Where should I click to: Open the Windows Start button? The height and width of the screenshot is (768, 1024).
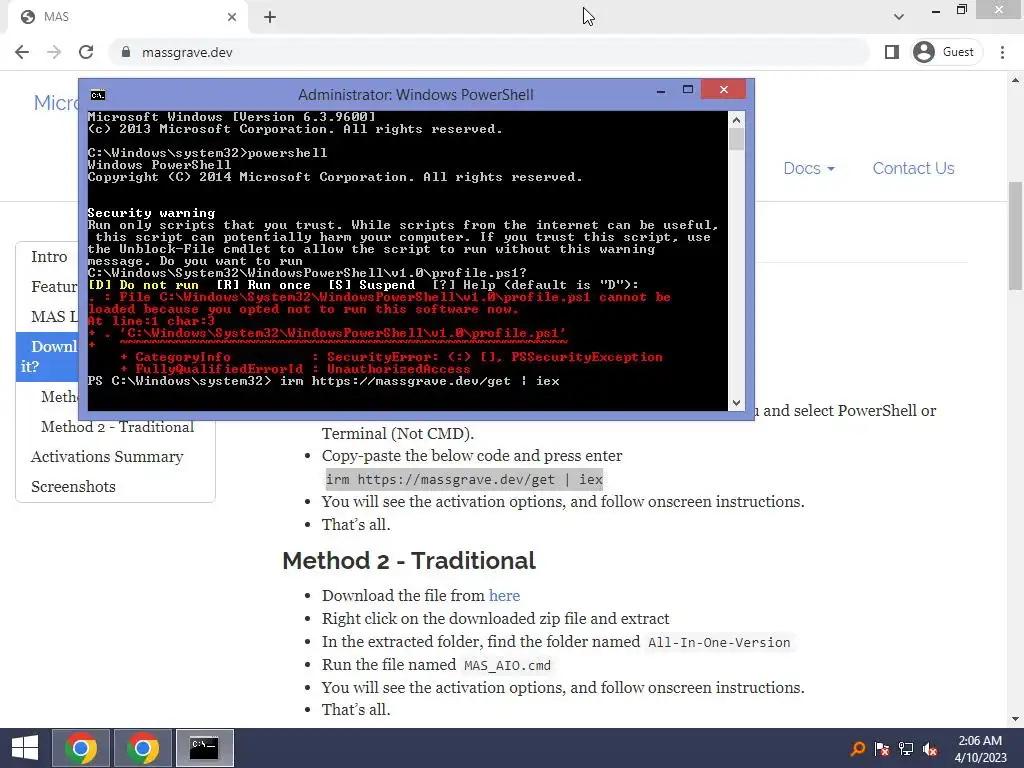click(25, 748)
